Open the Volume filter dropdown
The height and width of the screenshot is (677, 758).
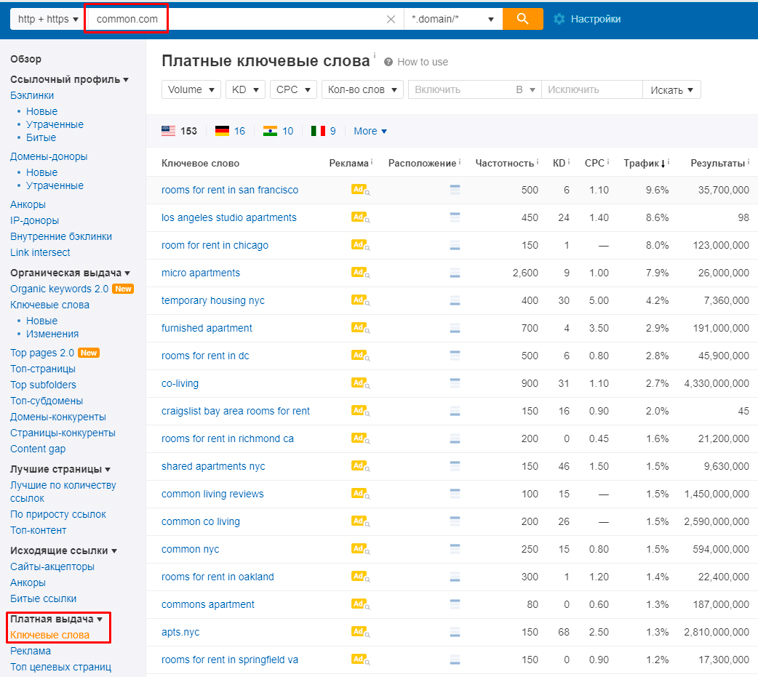pyautogui.click(x=191, y=89)
